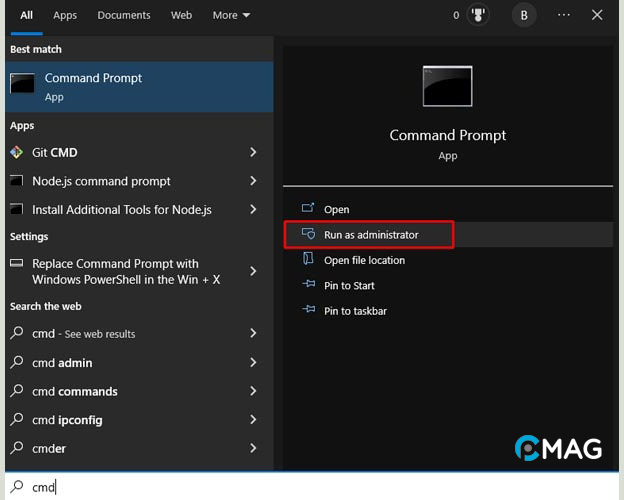Click the search icon beside cmder
Viewport: 624px width, 500px height.
point(17,448)
